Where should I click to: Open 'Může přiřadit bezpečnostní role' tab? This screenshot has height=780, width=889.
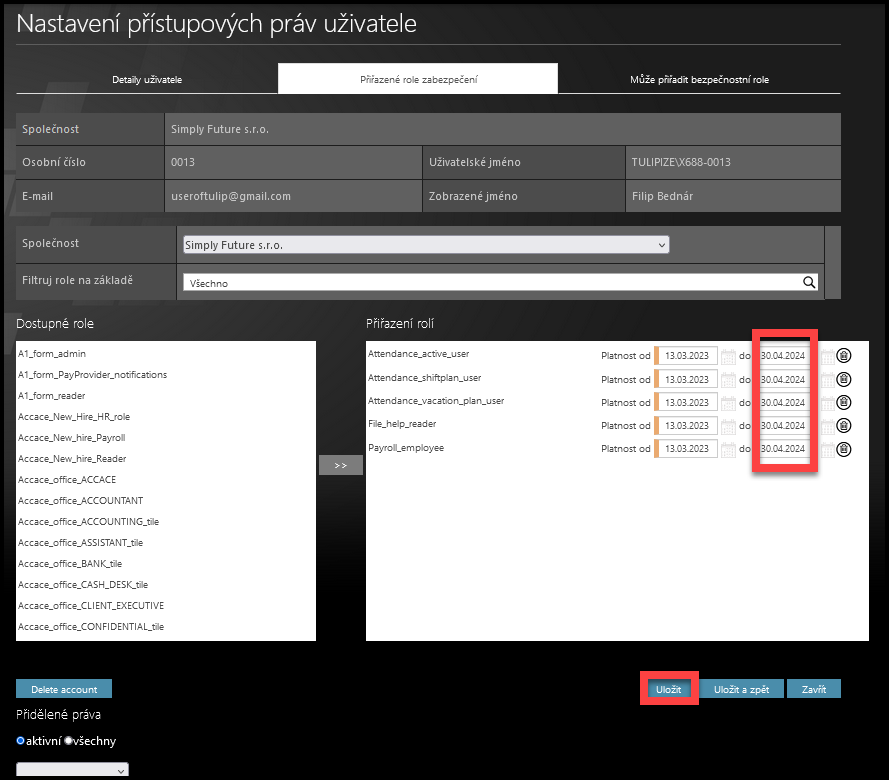point(699,79)
